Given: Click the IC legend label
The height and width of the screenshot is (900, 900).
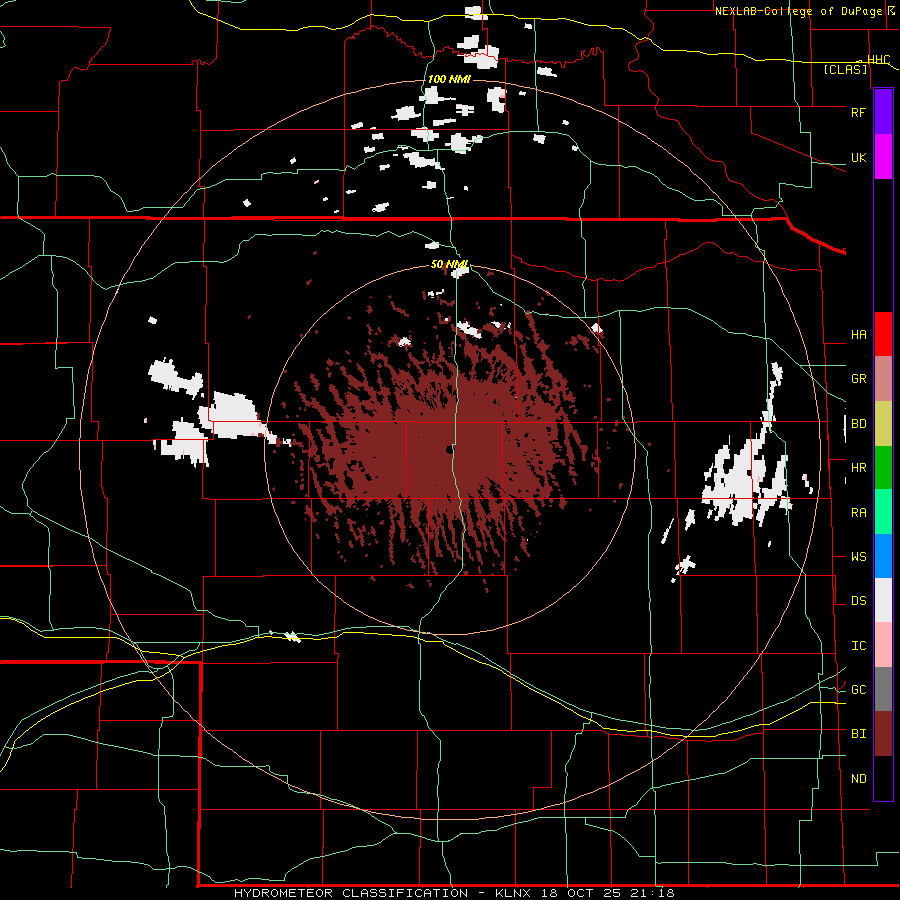Looking at the screenshot, I should (858, 646).
